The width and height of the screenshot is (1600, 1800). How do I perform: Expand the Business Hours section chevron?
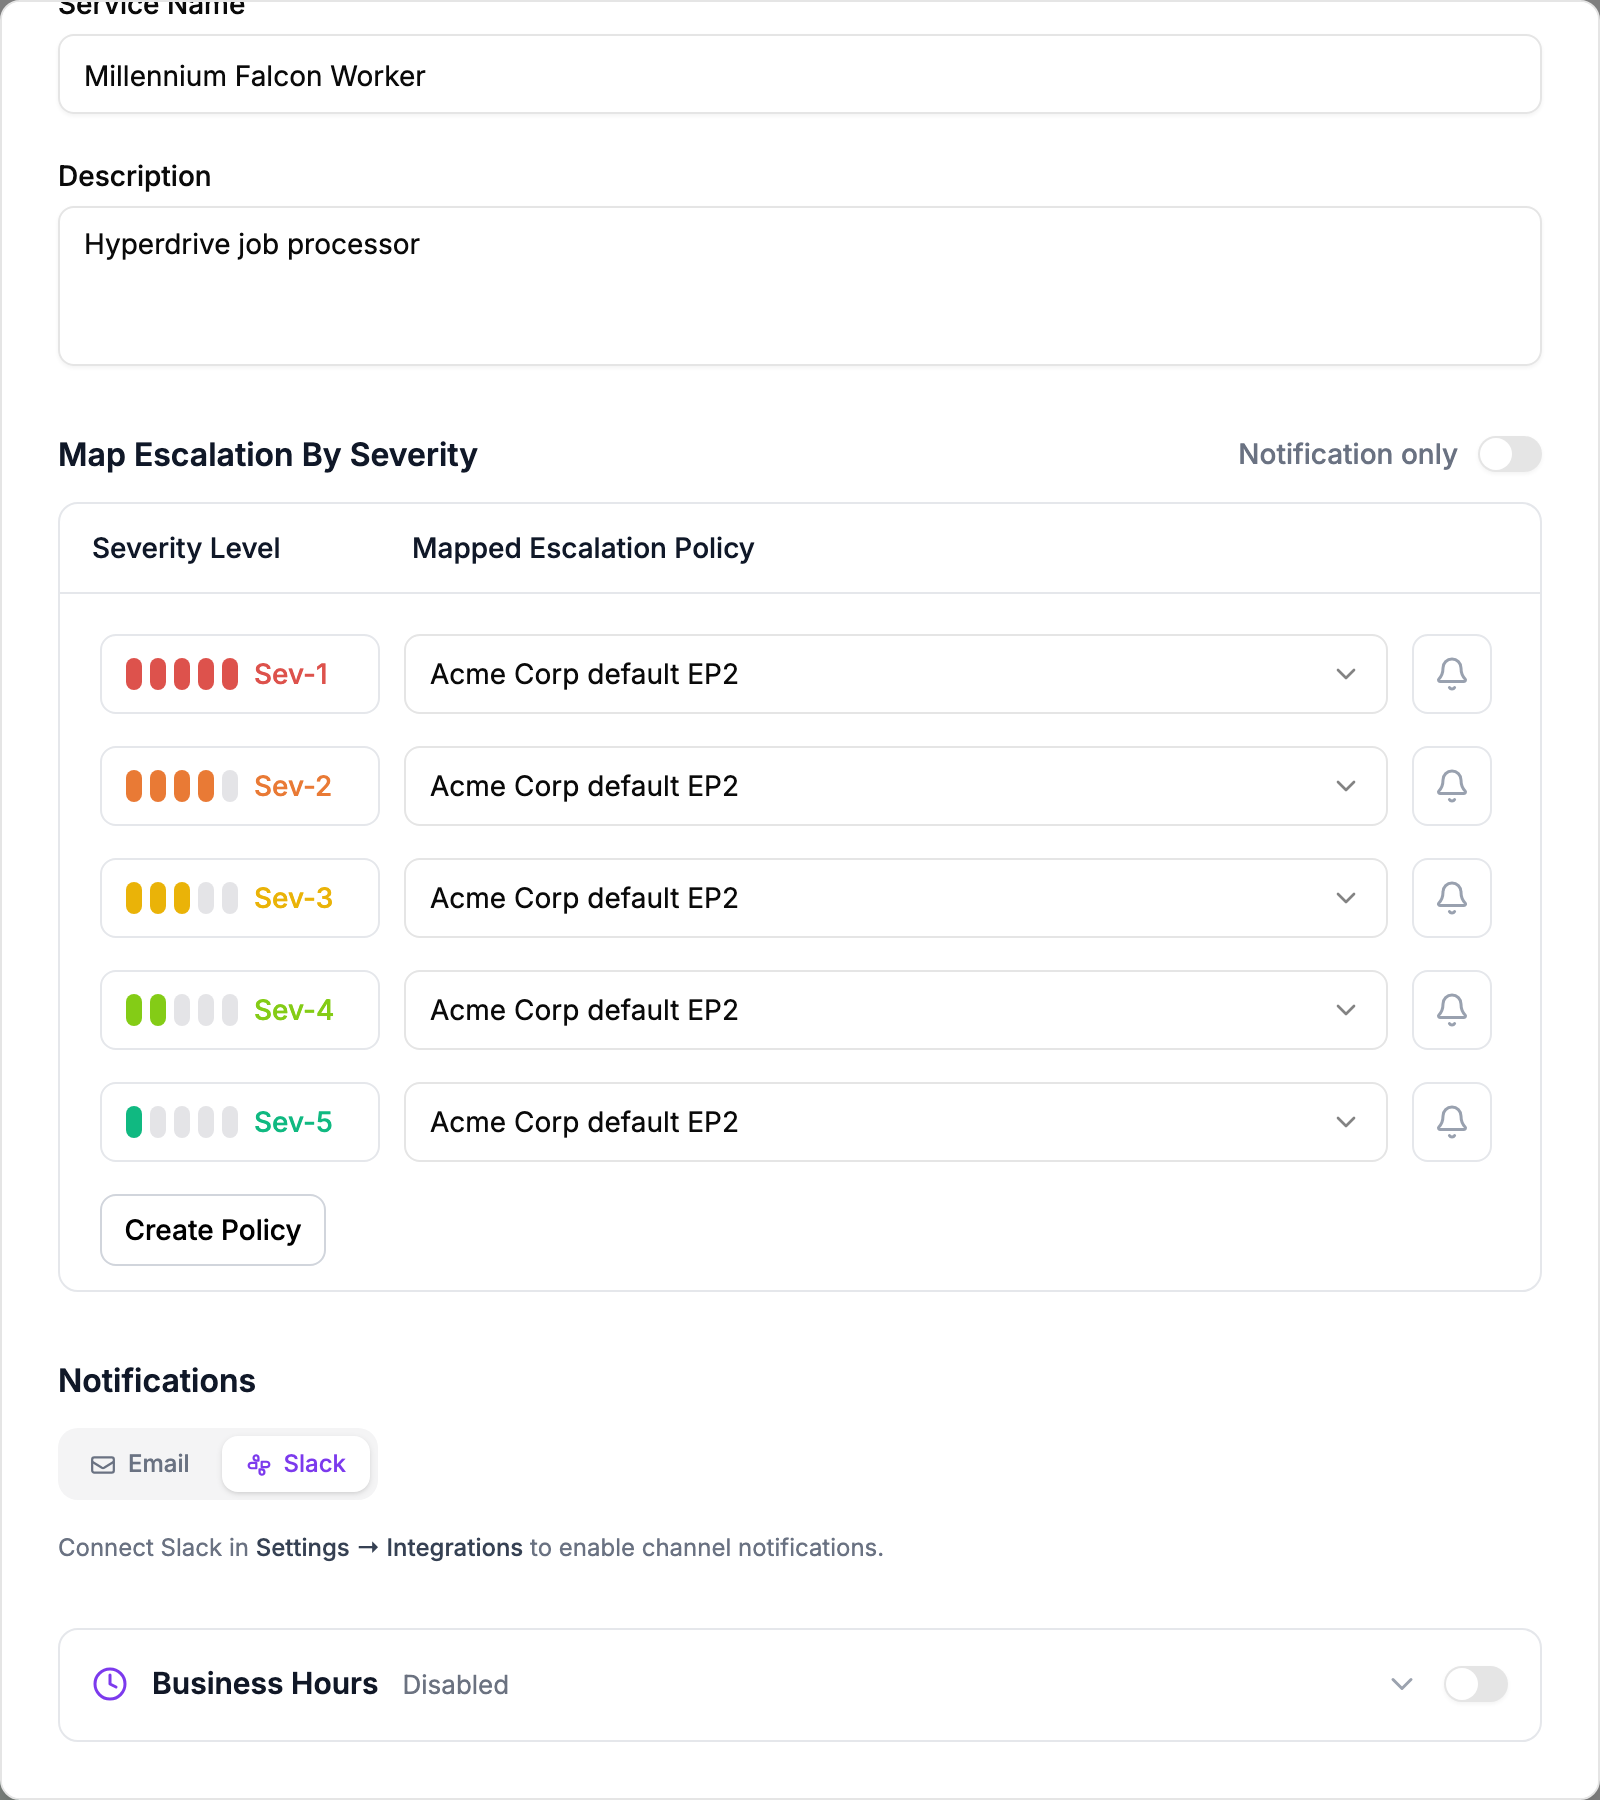1402,1684
